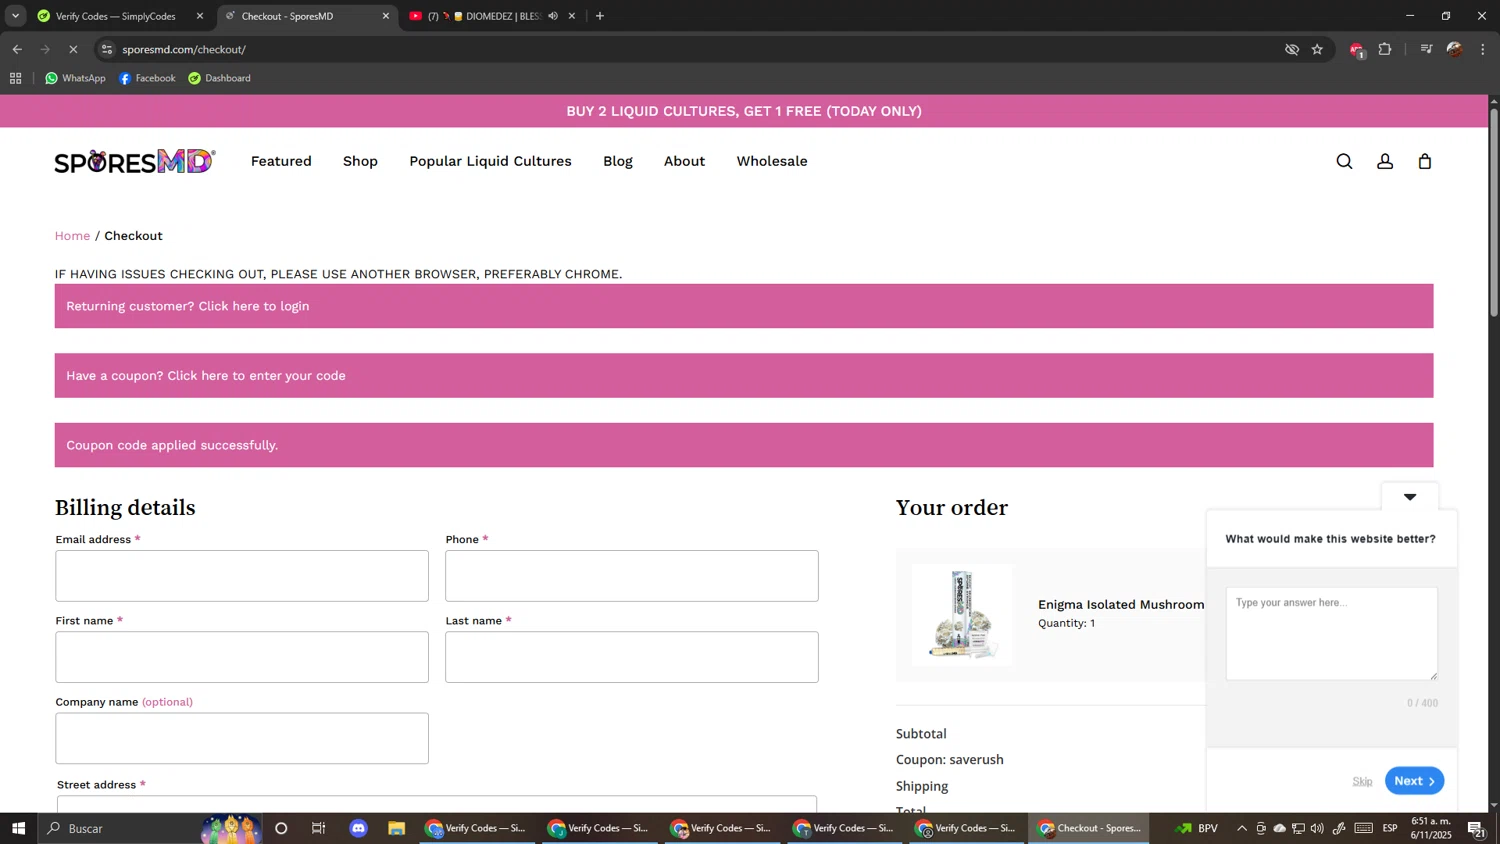Go to Popular Liquid Cultures
The image size is (1500, 844).
click(x=490, y=161)
